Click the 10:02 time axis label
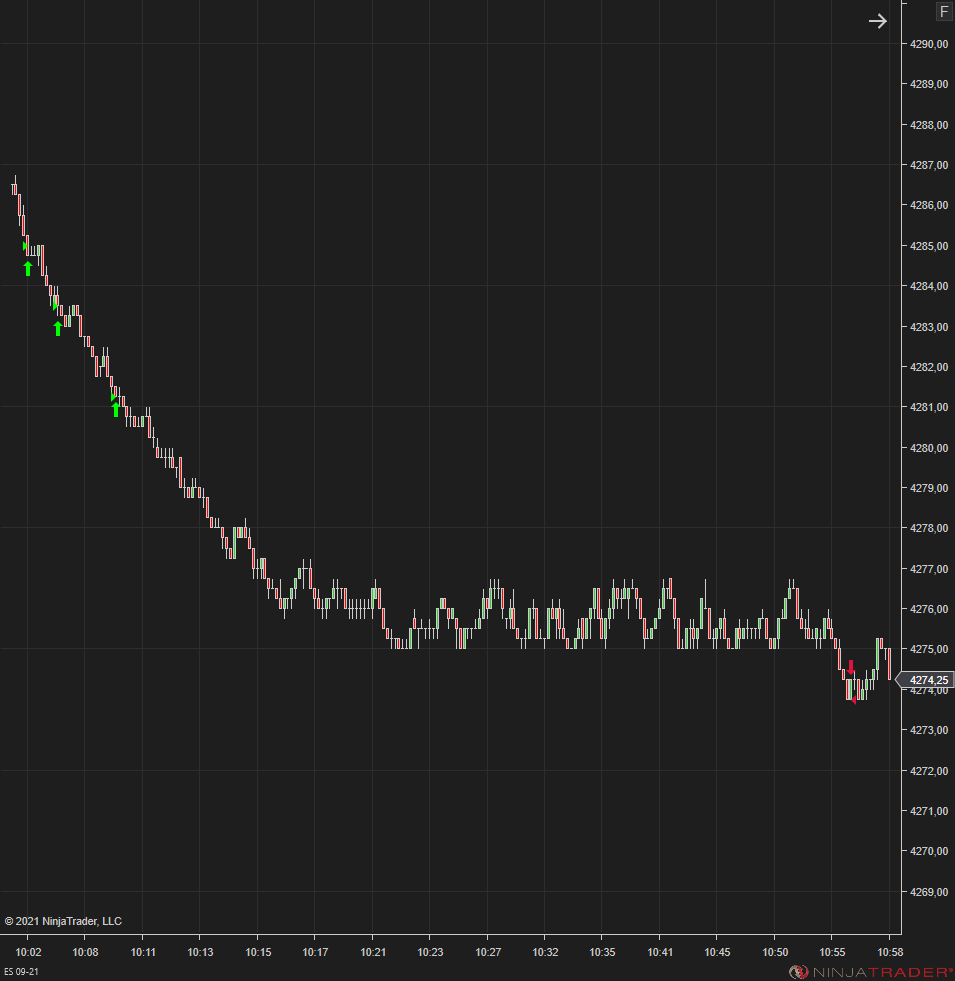 pos(28,952)
